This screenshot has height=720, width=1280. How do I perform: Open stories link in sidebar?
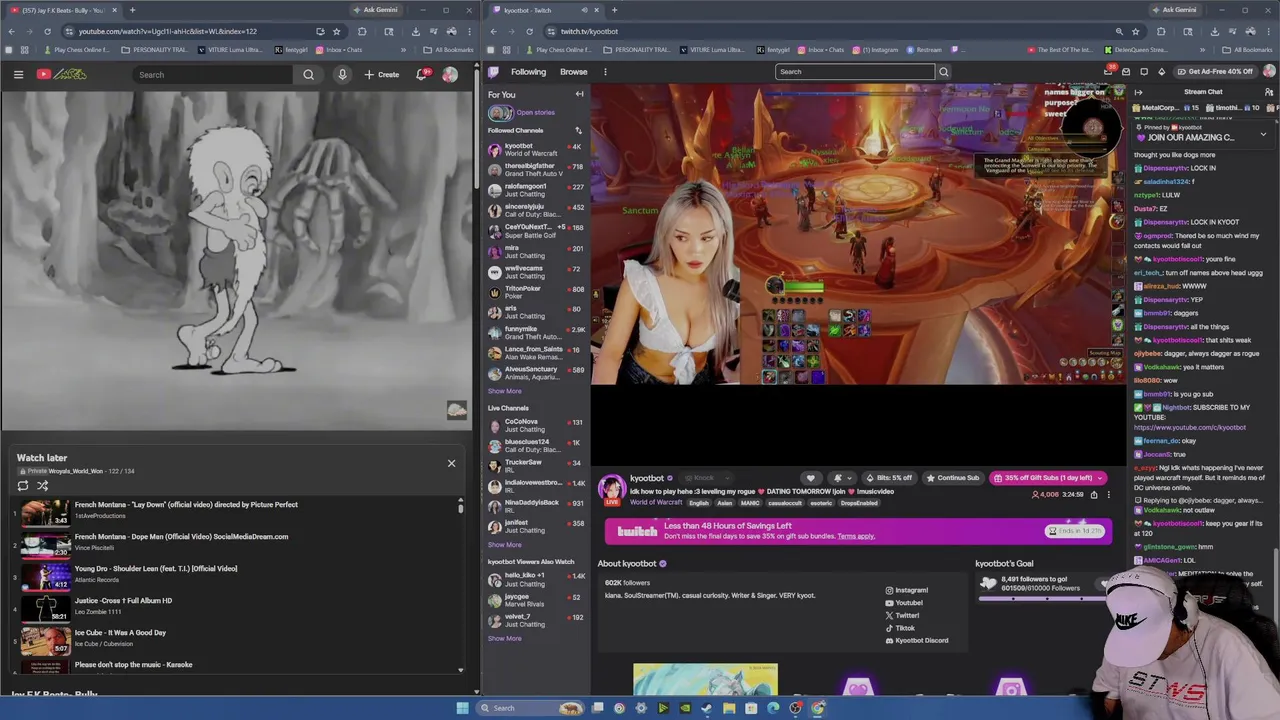pos(535,112)
